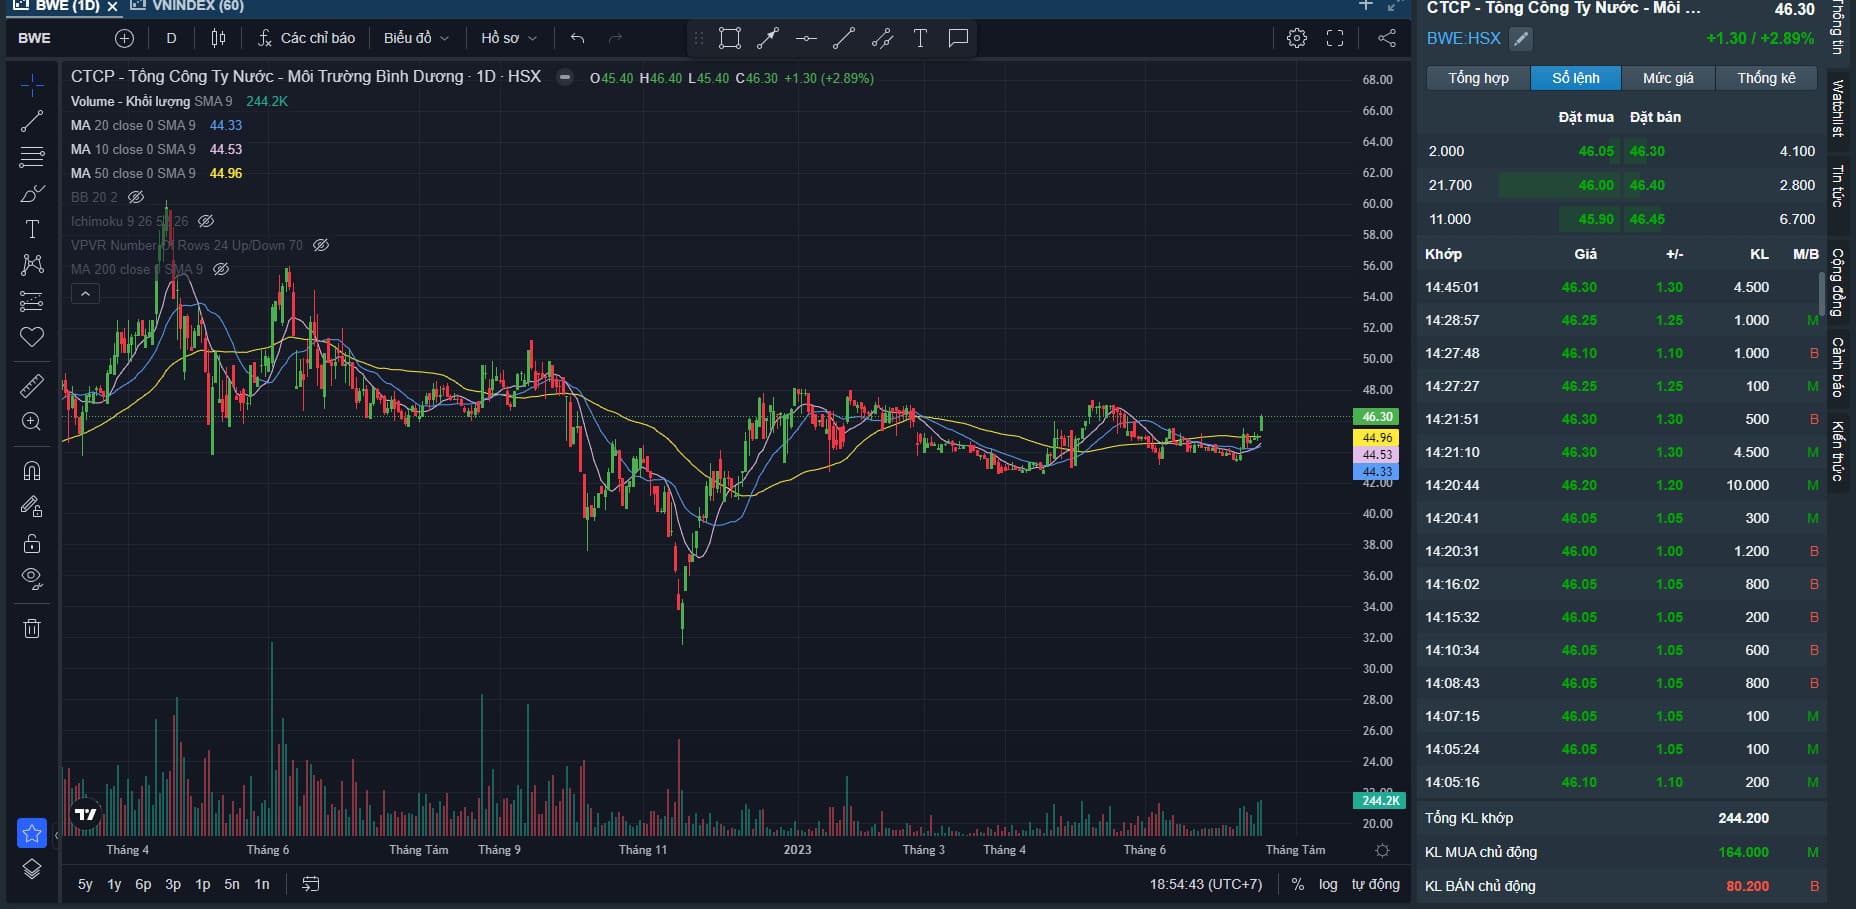Toggle tự động auto scale
The height and width of the screenshot is (909, 1856).
pos(1376,884)
